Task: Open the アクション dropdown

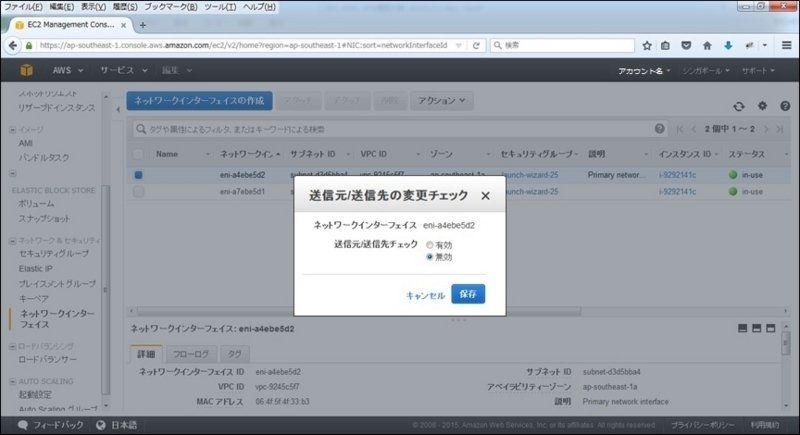Action: tap(442, 101)
